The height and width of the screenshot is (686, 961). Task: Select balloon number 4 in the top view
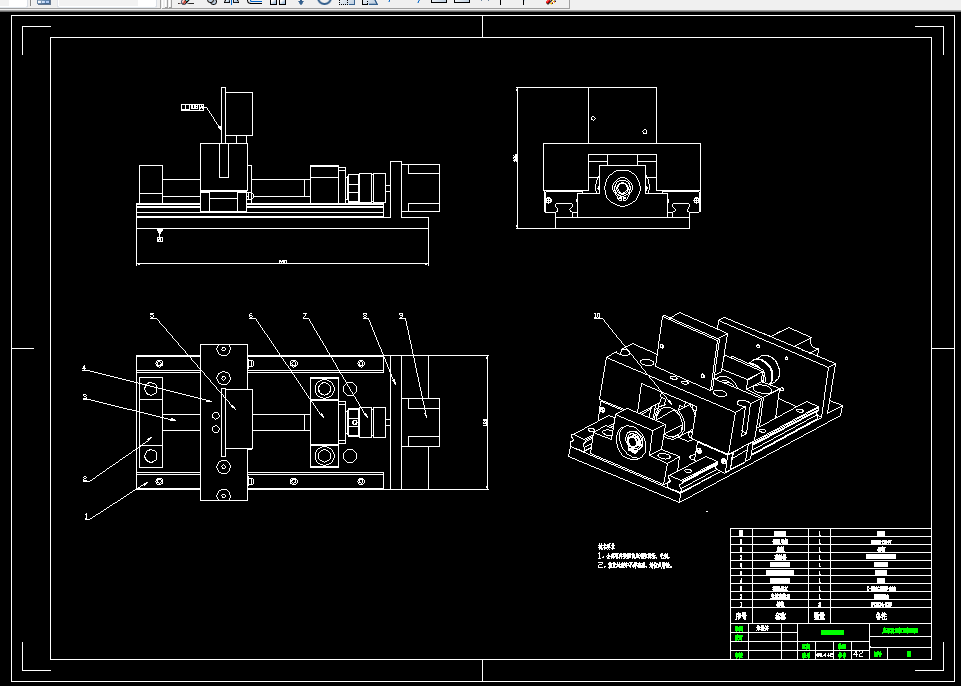click(85, 368)
